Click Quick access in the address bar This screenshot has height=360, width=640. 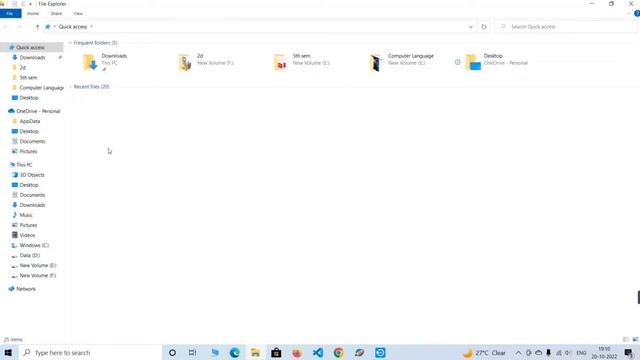pos(73,27)
